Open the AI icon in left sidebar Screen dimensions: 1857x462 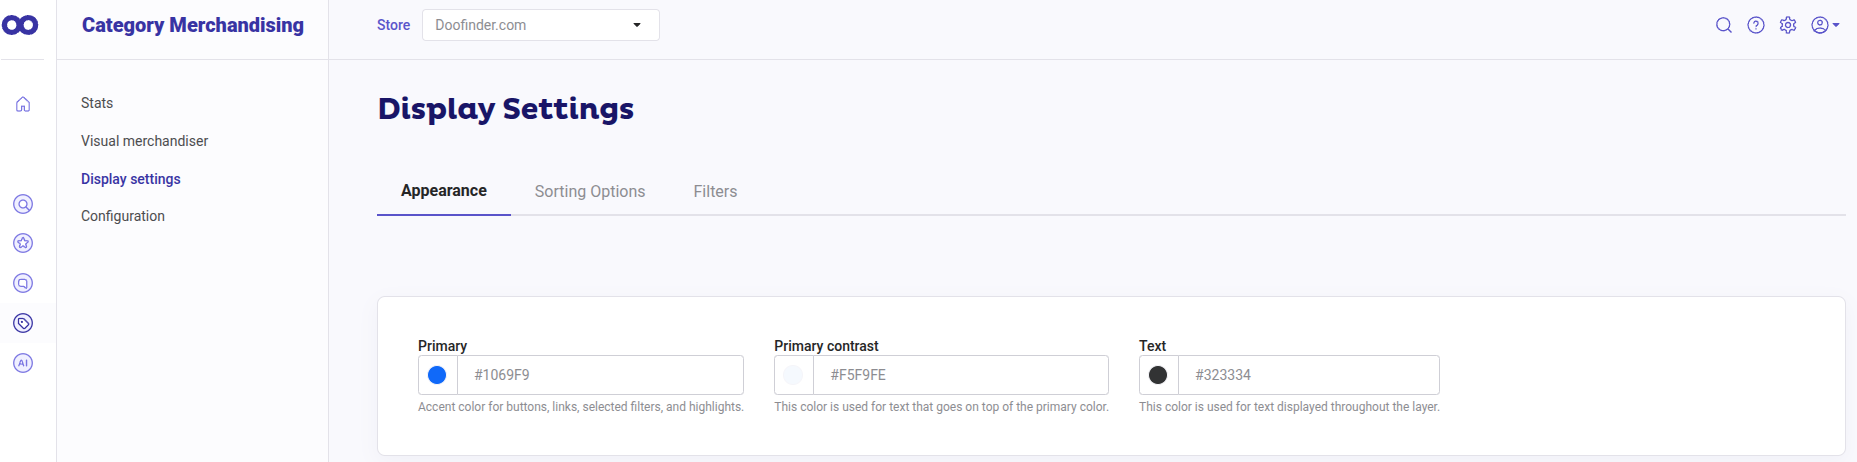23,363
